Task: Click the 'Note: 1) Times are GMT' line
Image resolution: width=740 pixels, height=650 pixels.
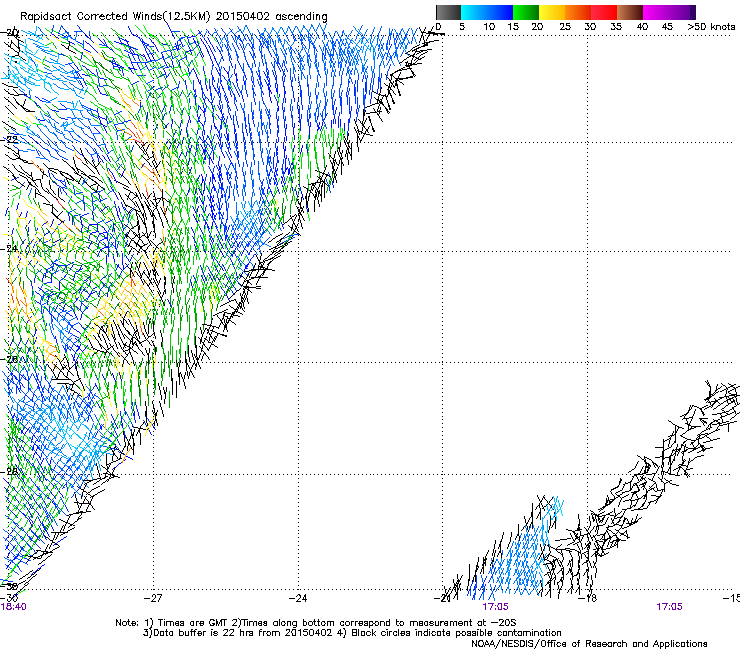Action: point(315,623)
